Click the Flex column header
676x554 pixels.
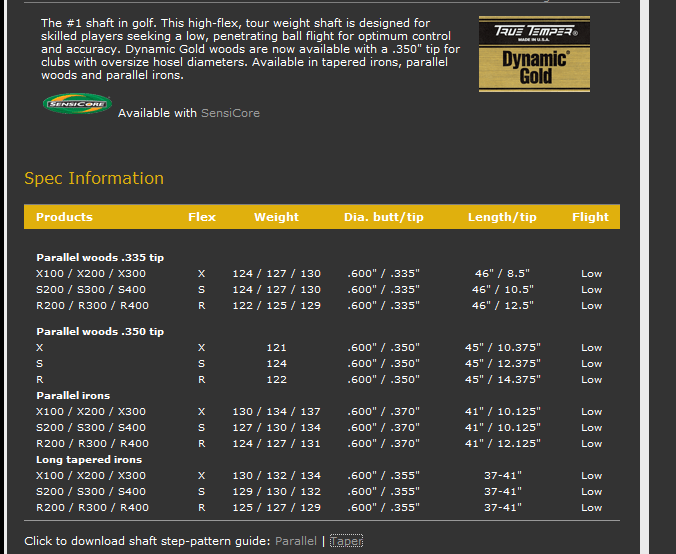[x=202, y=217]
